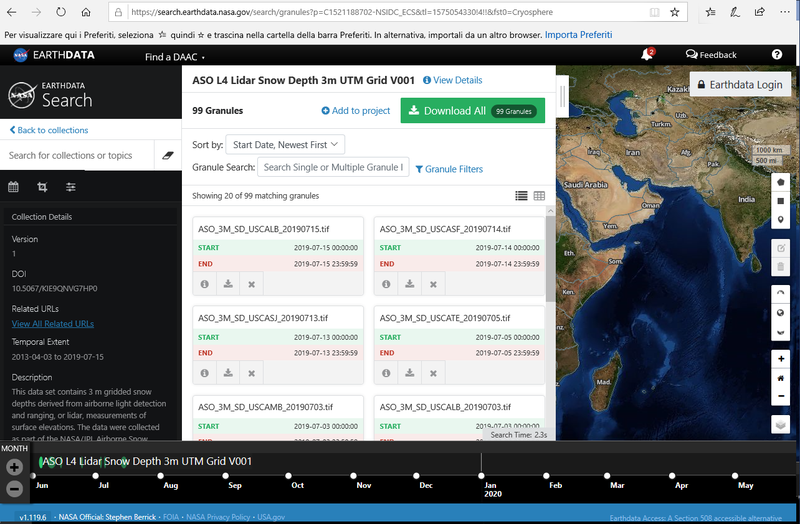Download granule ASO_3M_SD_USCALB_20190715.tif
The height and width of the screenshot is (524, 800).
click(x=228, y=284)
